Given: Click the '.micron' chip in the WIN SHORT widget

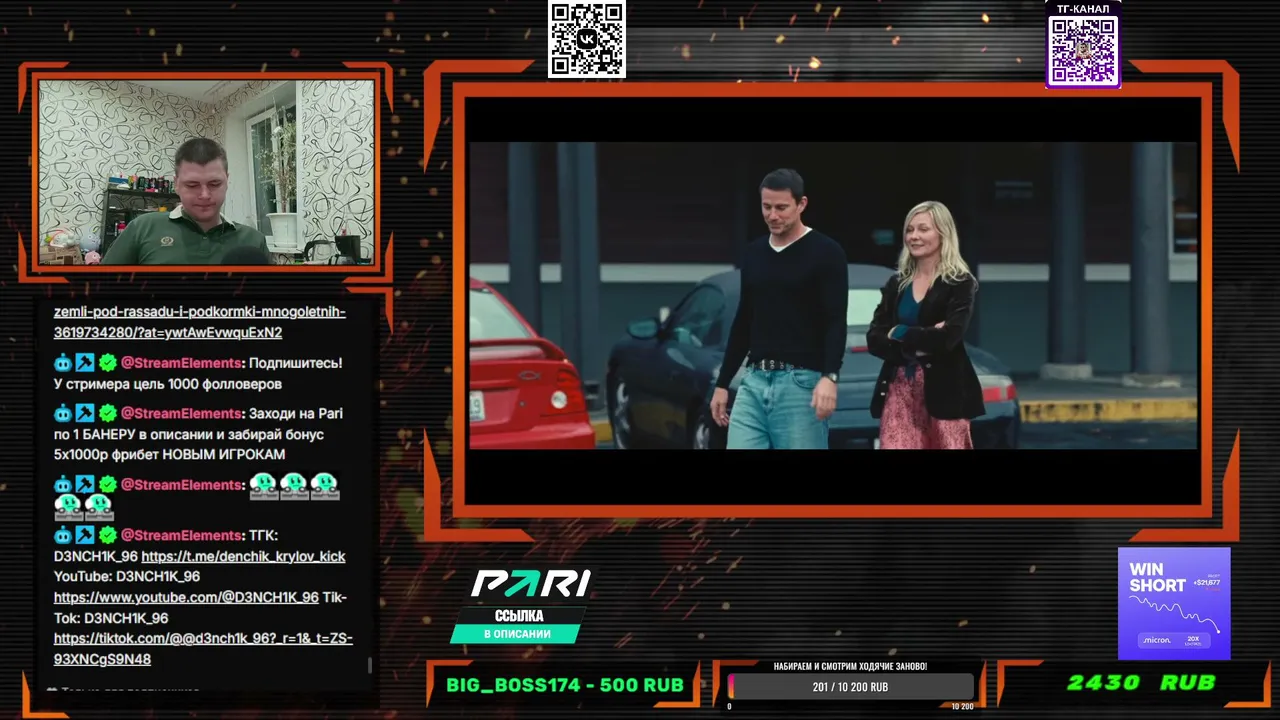Looking at the screenshot, I should 1157,640.
